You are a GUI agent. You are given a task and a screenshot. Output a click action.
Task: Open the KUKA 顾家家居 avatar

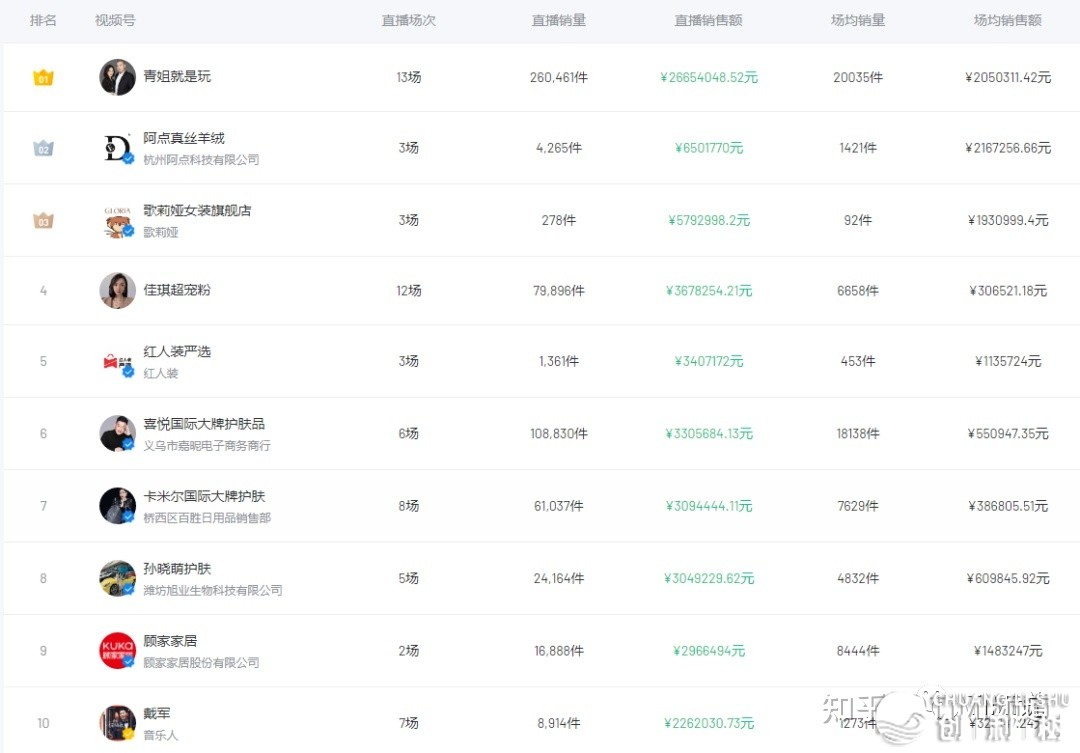[x=117, y=651]
